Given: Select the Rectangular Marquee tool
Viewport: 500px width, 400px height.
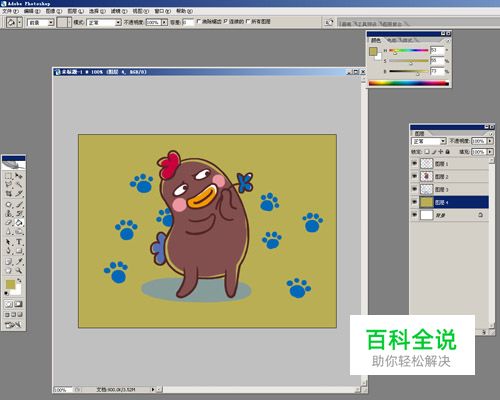Looking at the screenshot, I should click(9, 176).
